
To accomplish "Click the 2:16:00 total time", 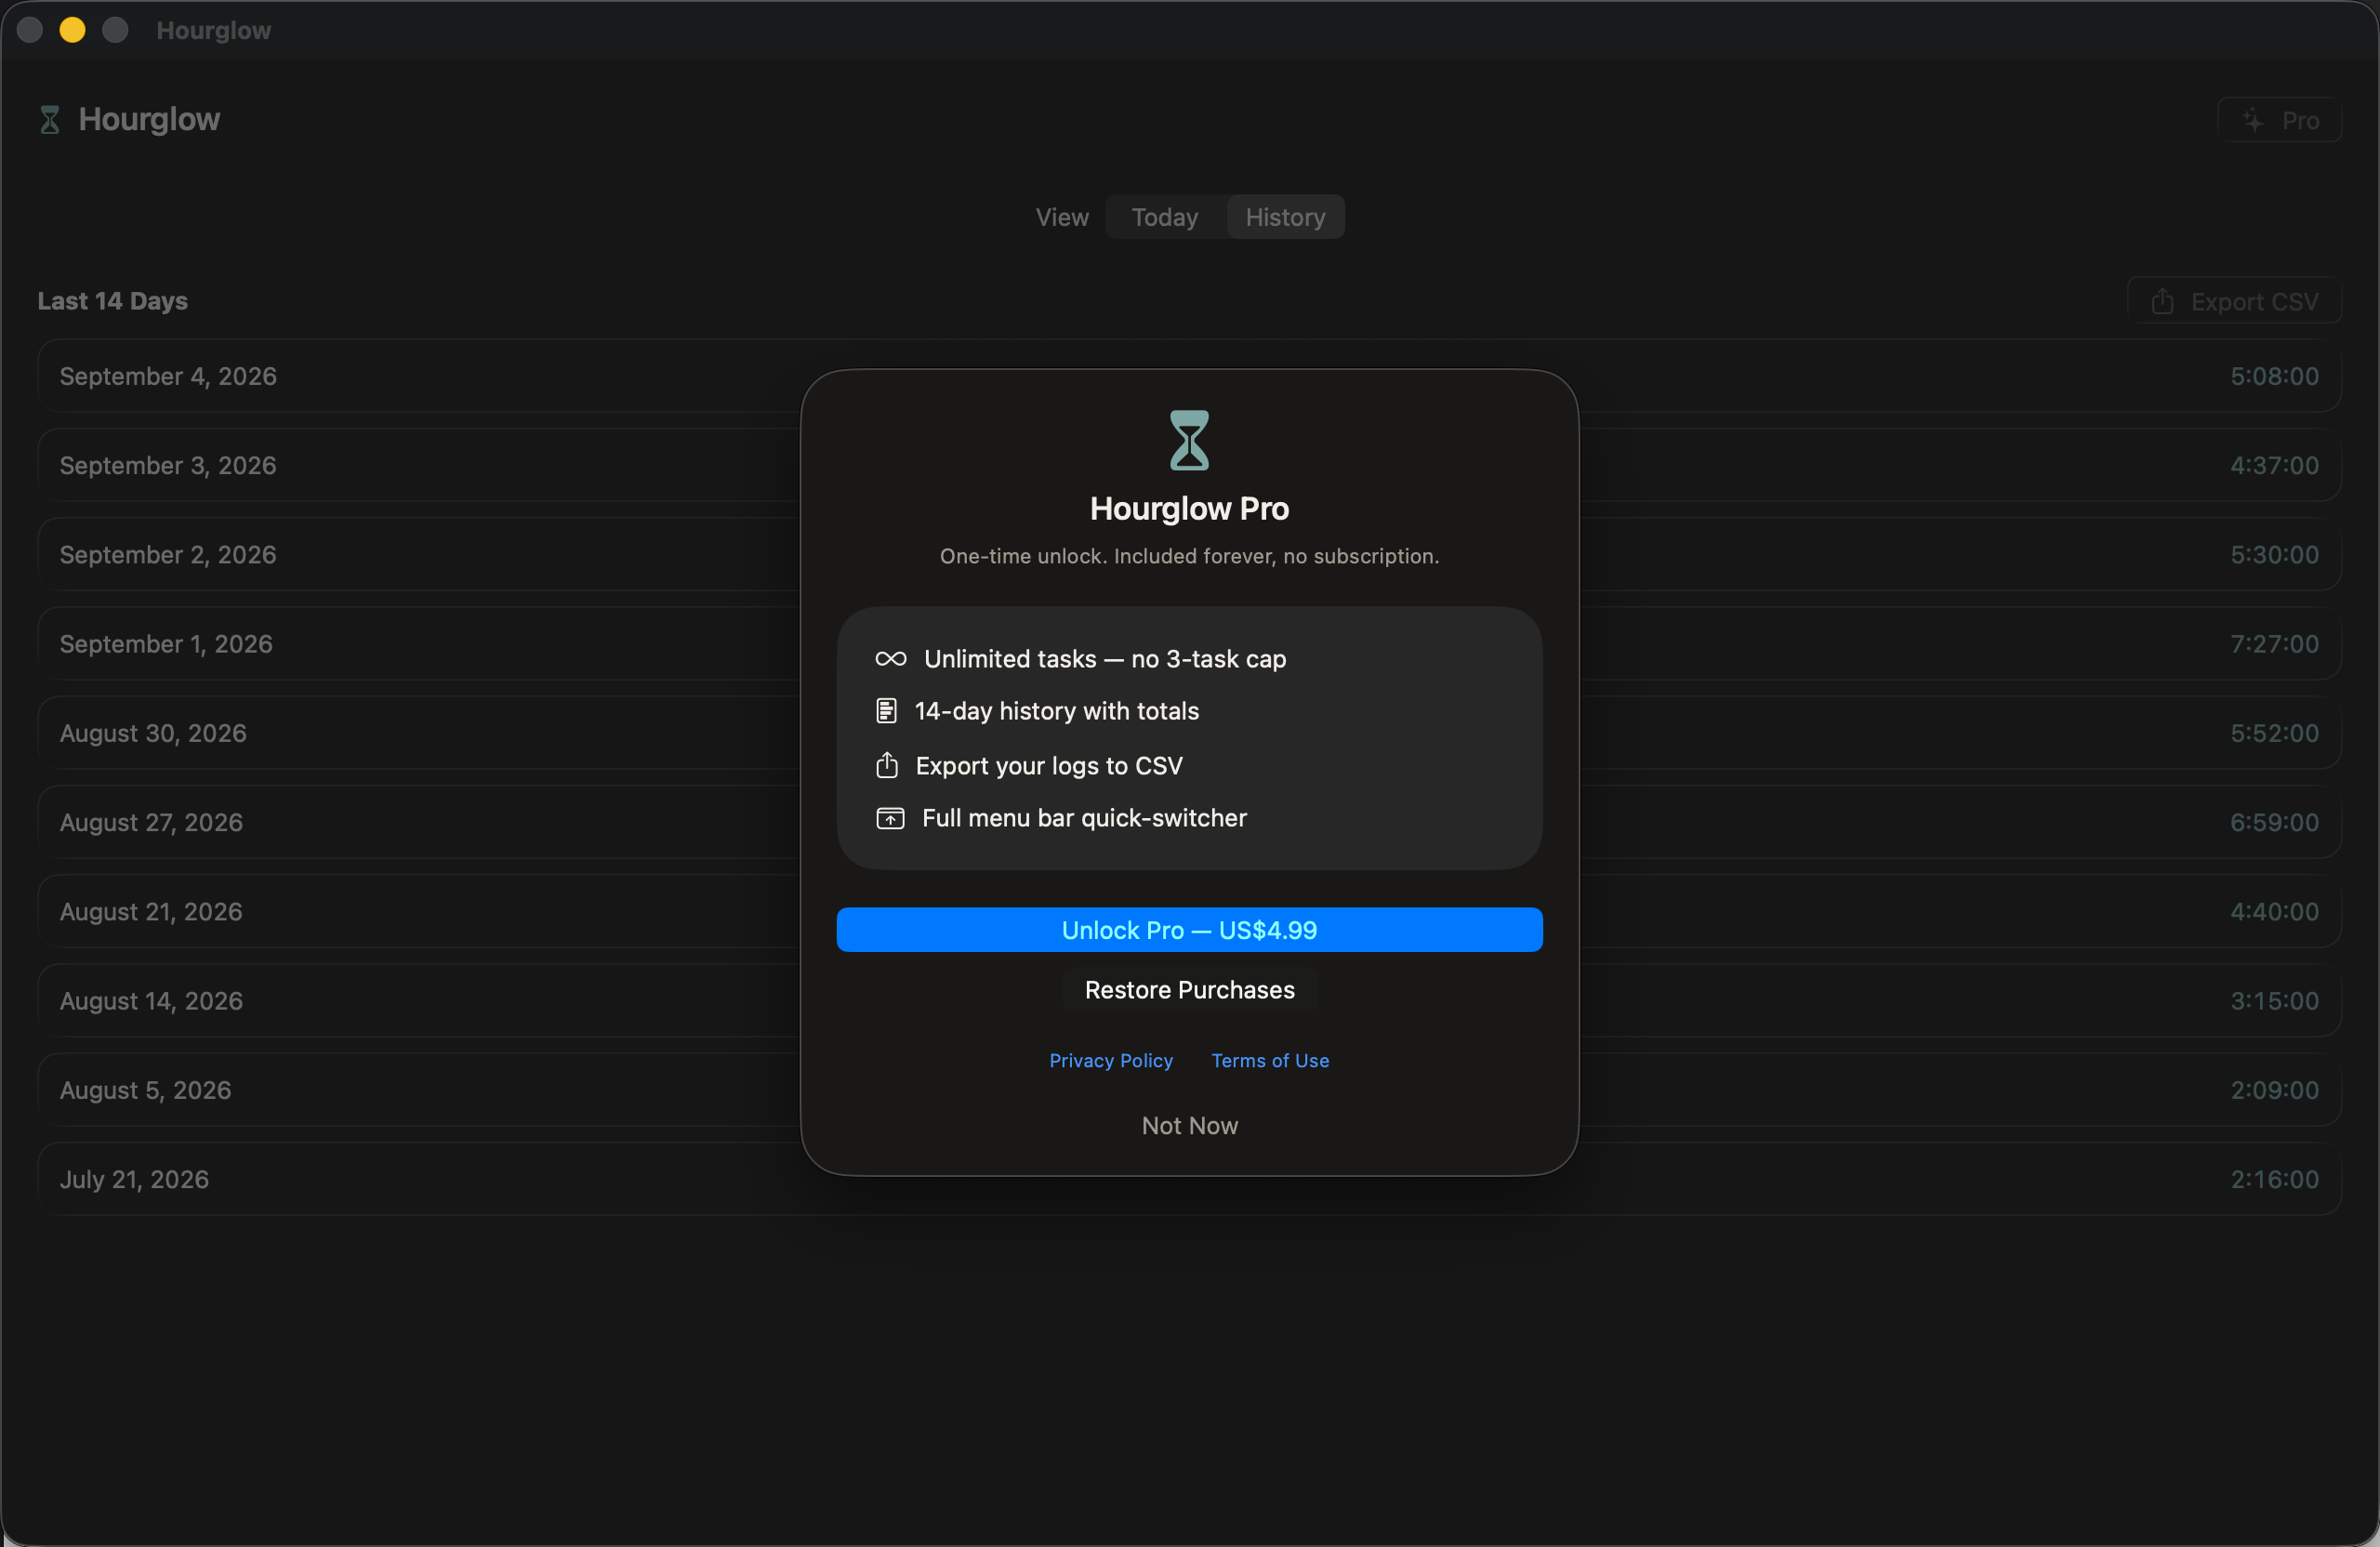I will tap(2274, 1180).
